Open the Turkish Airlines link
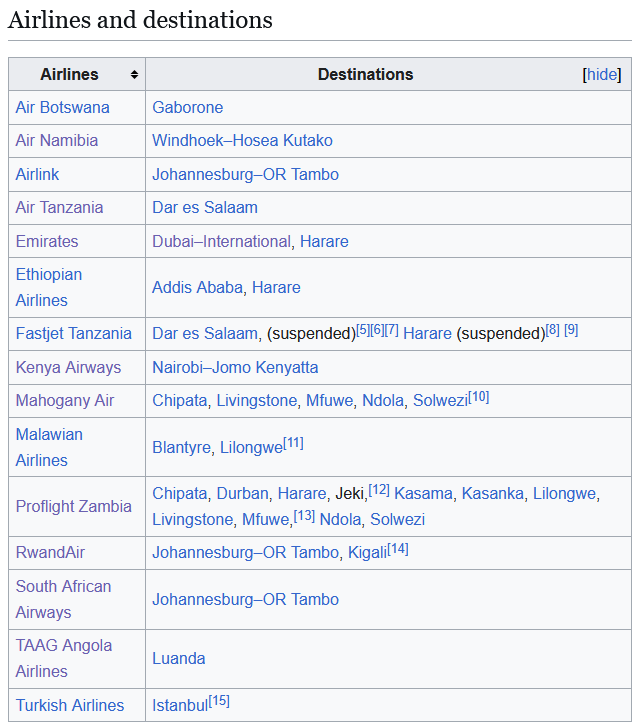The height and width of the screenshot is (726, 638). (x=70, y=705)
